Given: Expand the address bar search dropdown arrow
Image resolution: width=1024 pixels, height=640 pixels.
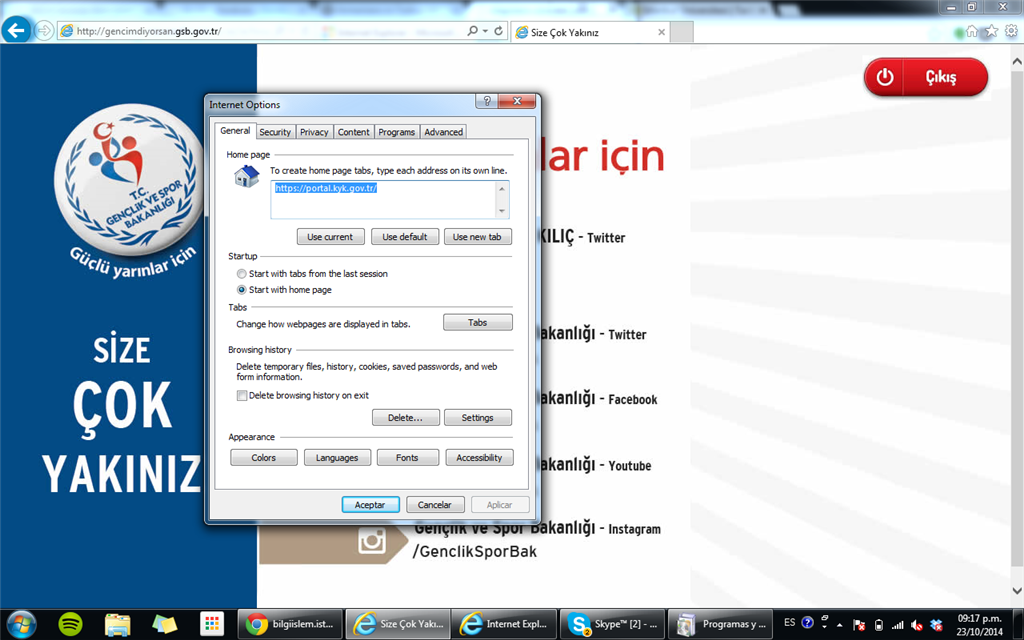Looking at the screenshot, I should [485, 31].
